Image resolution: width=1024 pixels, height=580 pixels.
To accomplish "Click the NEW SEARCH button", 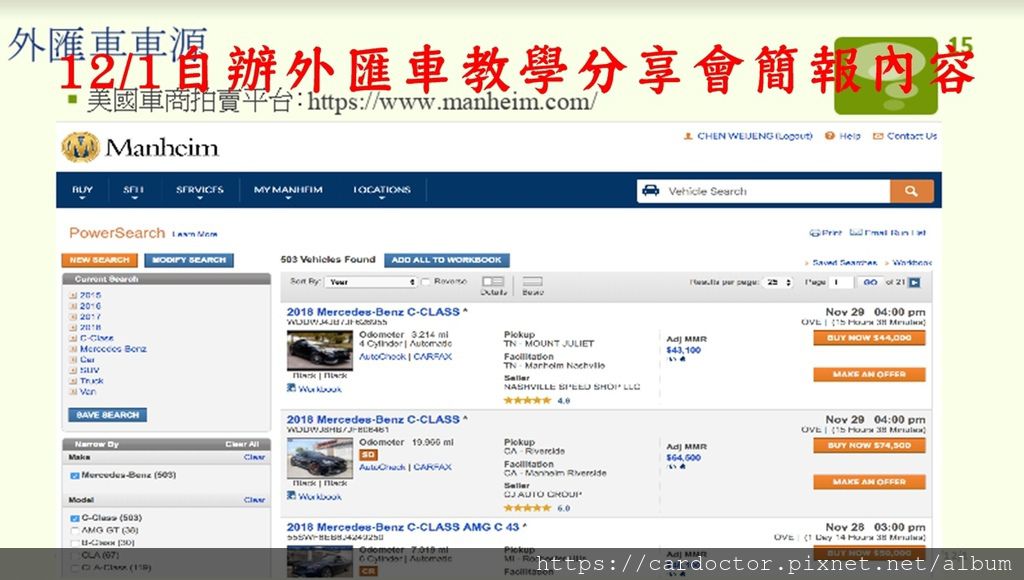I will [99, 260].
